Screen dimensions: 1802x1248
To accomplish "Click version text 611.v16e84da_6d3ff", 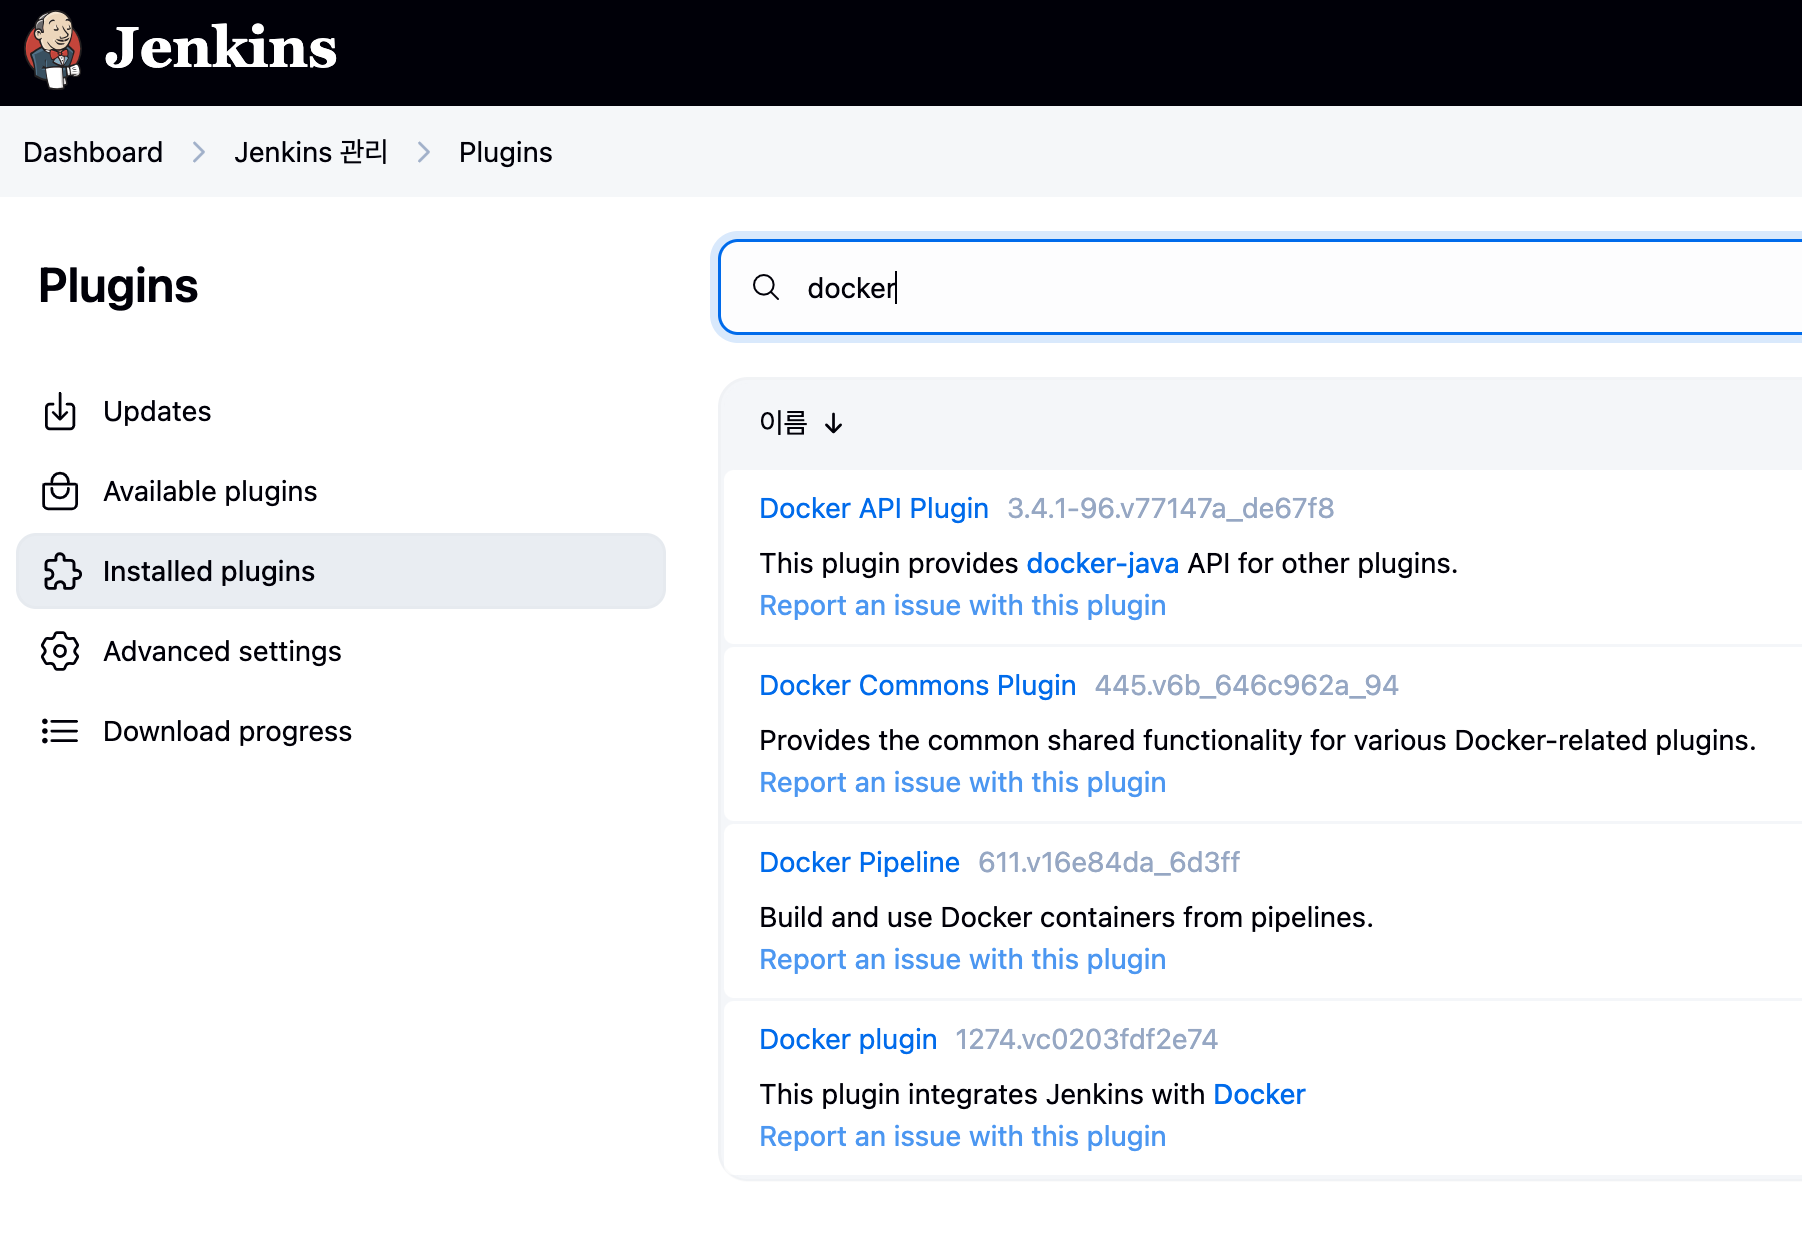I will pos(1109,862).
